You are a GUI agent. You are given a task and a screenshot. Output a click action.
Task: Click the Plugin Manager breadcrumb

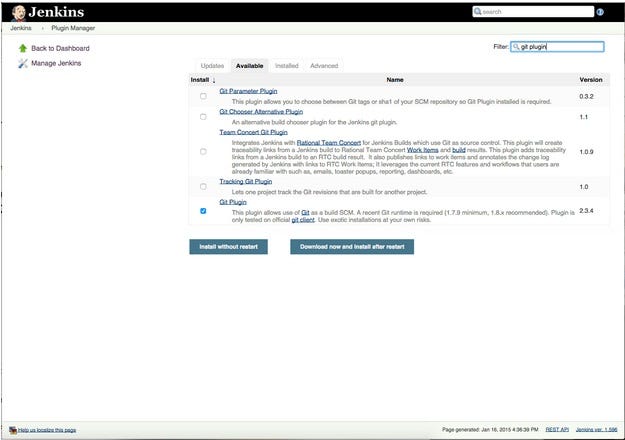coord(73,28)
